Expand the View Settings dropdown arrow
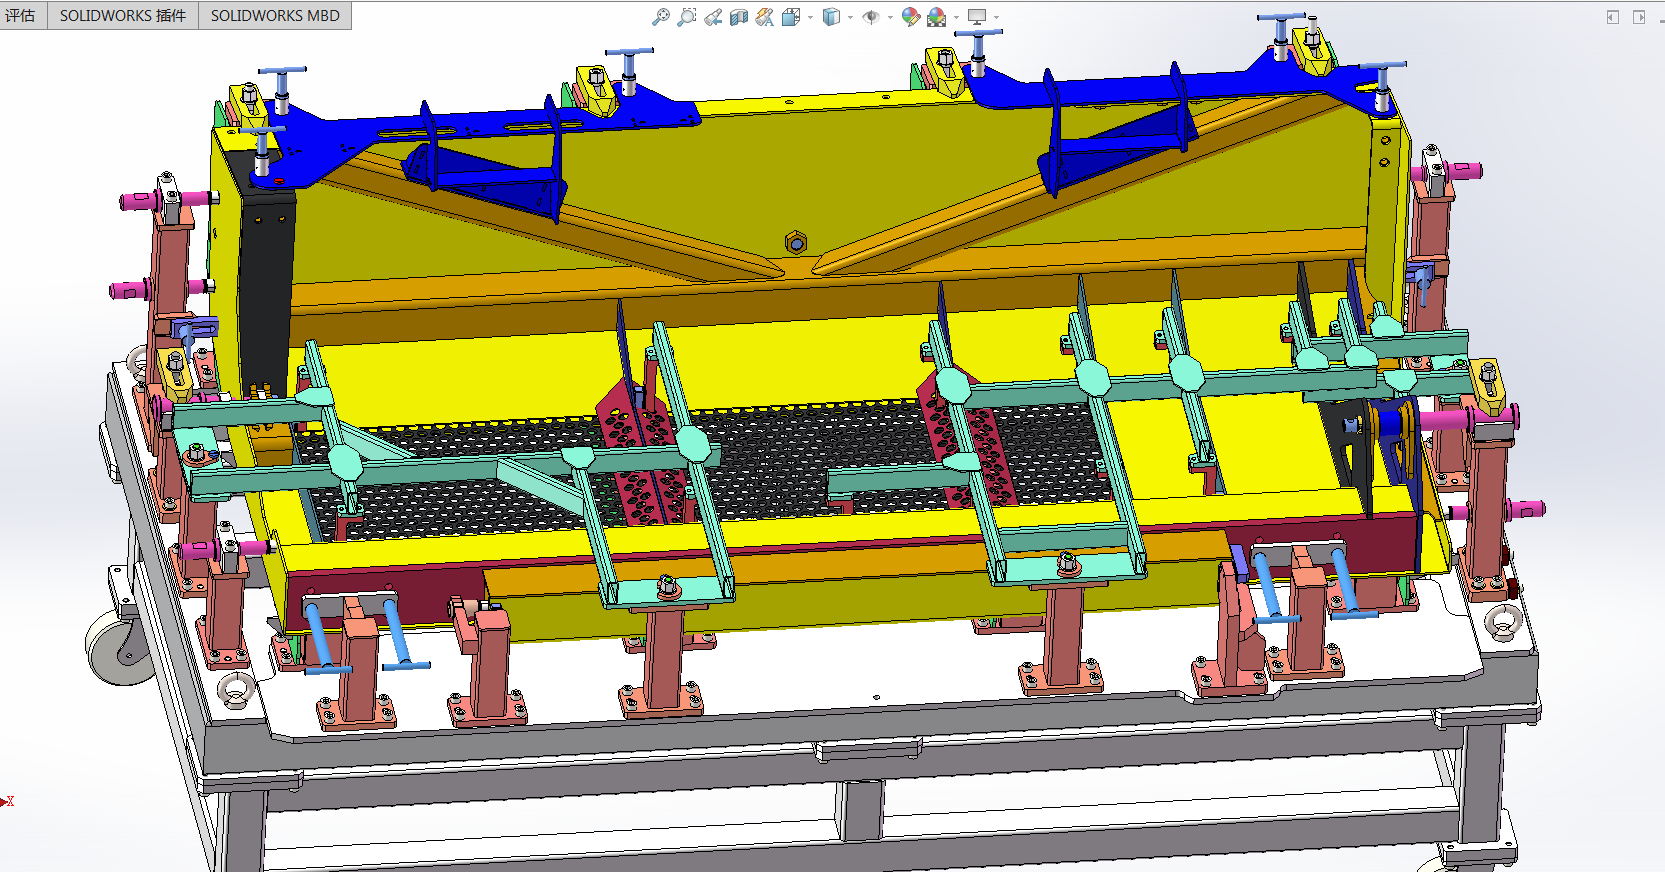Image resolution: width=1665 pixels, height=872 pixels. pyautogui.click(x=996, y=17)
